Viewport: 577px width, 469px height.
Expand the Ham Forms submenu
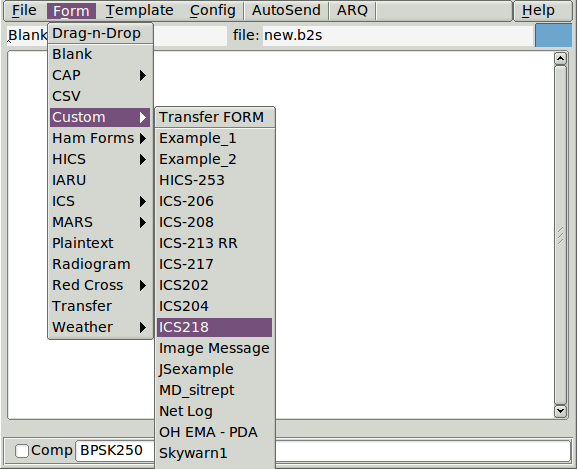click(x=100, y=138)
